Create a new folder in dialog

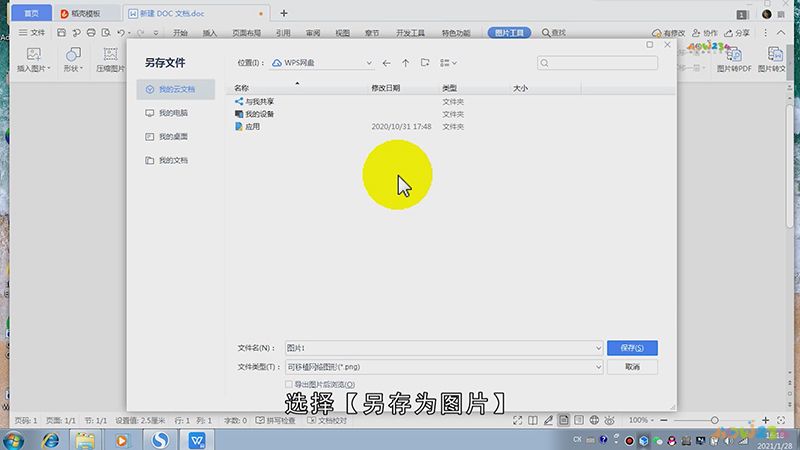click(425, 63)
